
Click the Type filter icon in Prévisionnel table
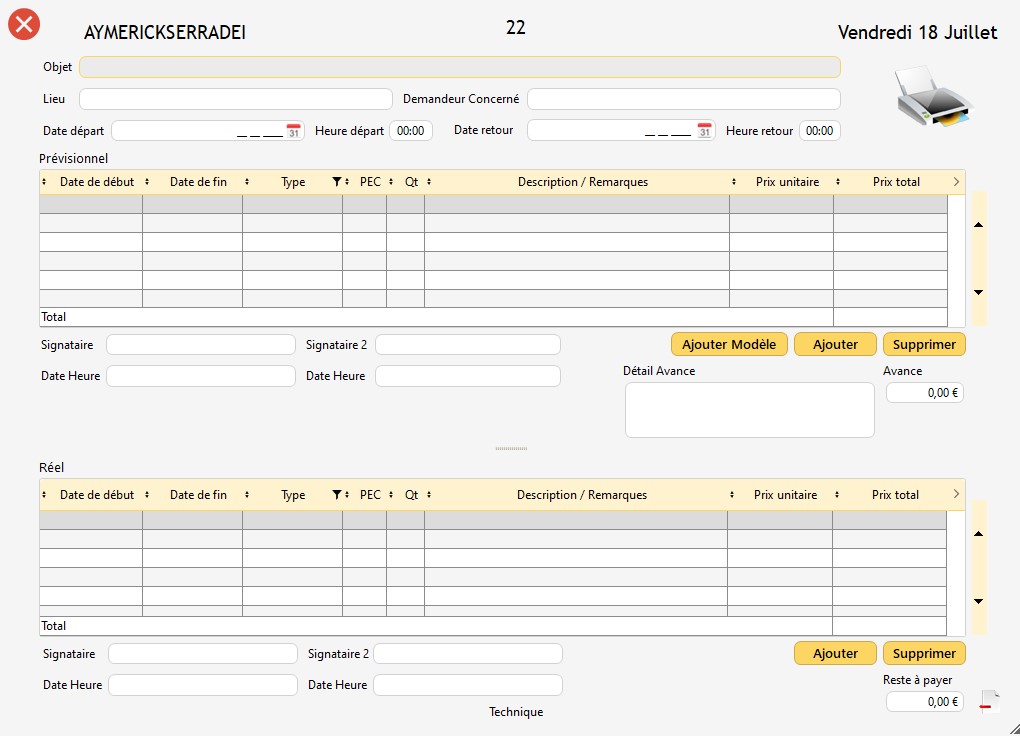pyautogui.click(x=337, y=182)
